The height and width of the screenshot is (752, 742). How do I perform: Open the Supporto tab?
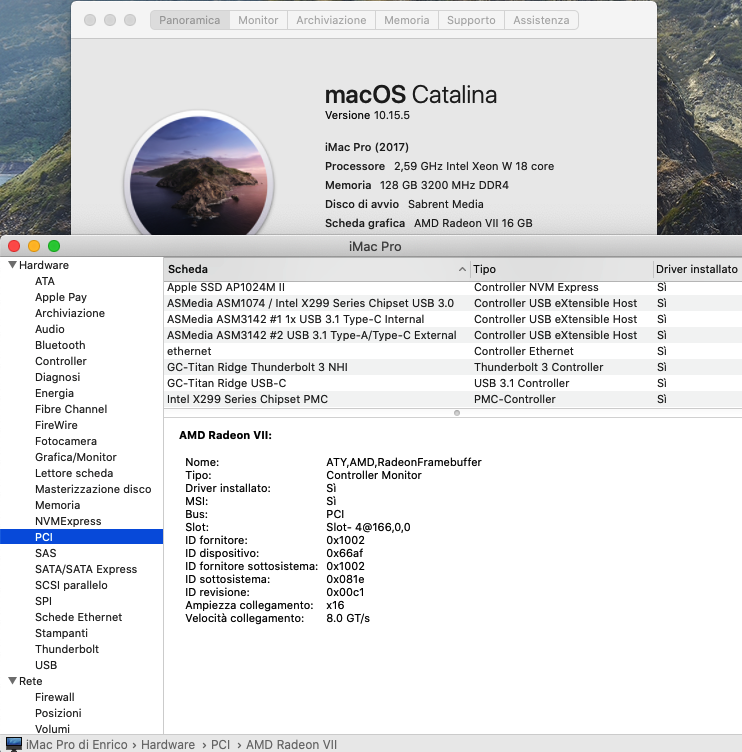pos(471,20)
